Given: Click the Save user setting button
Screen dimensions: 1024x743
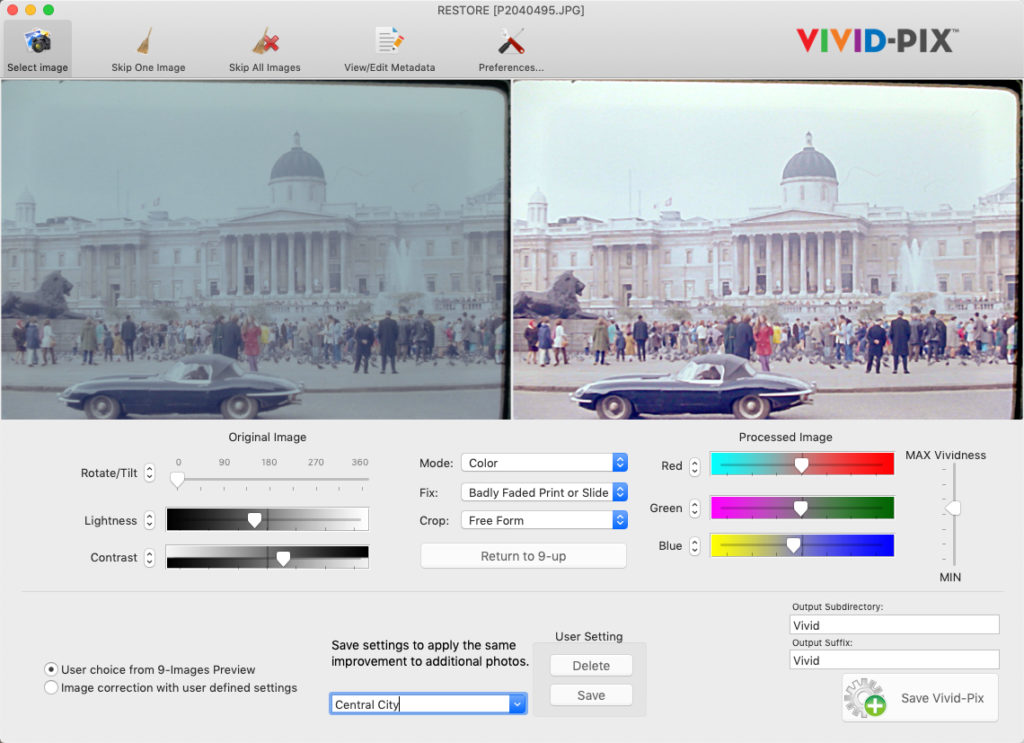Looking at the screenshot, I should coord(591,695).
